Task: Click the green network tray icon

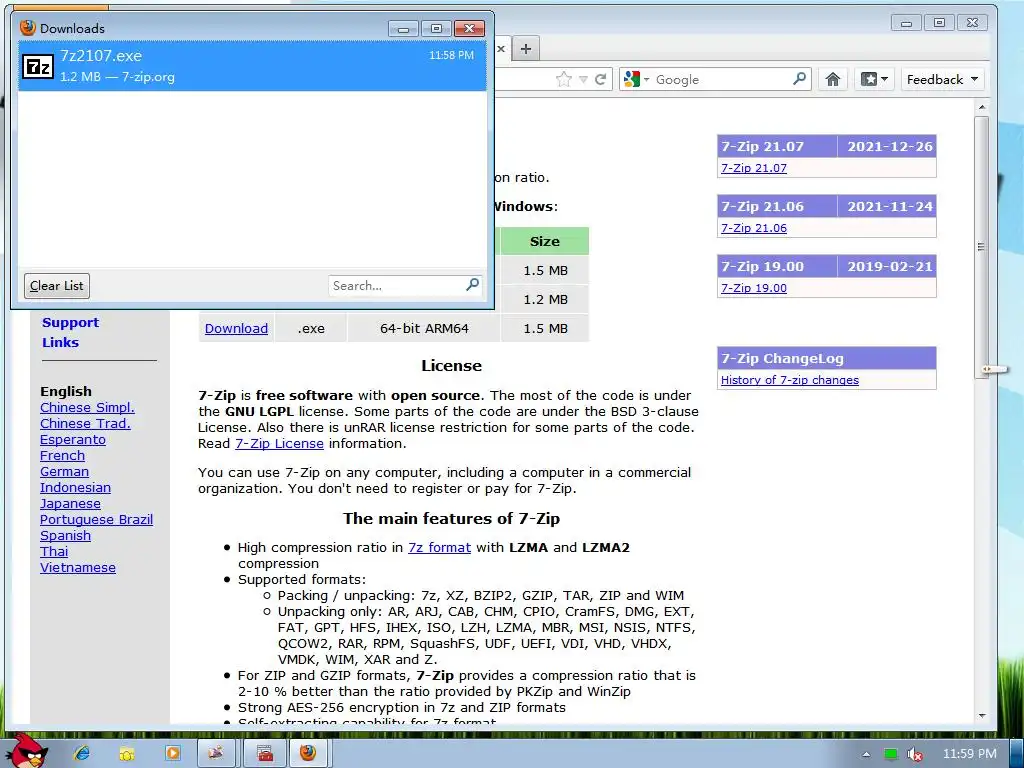Action: [x=891, y=754]
